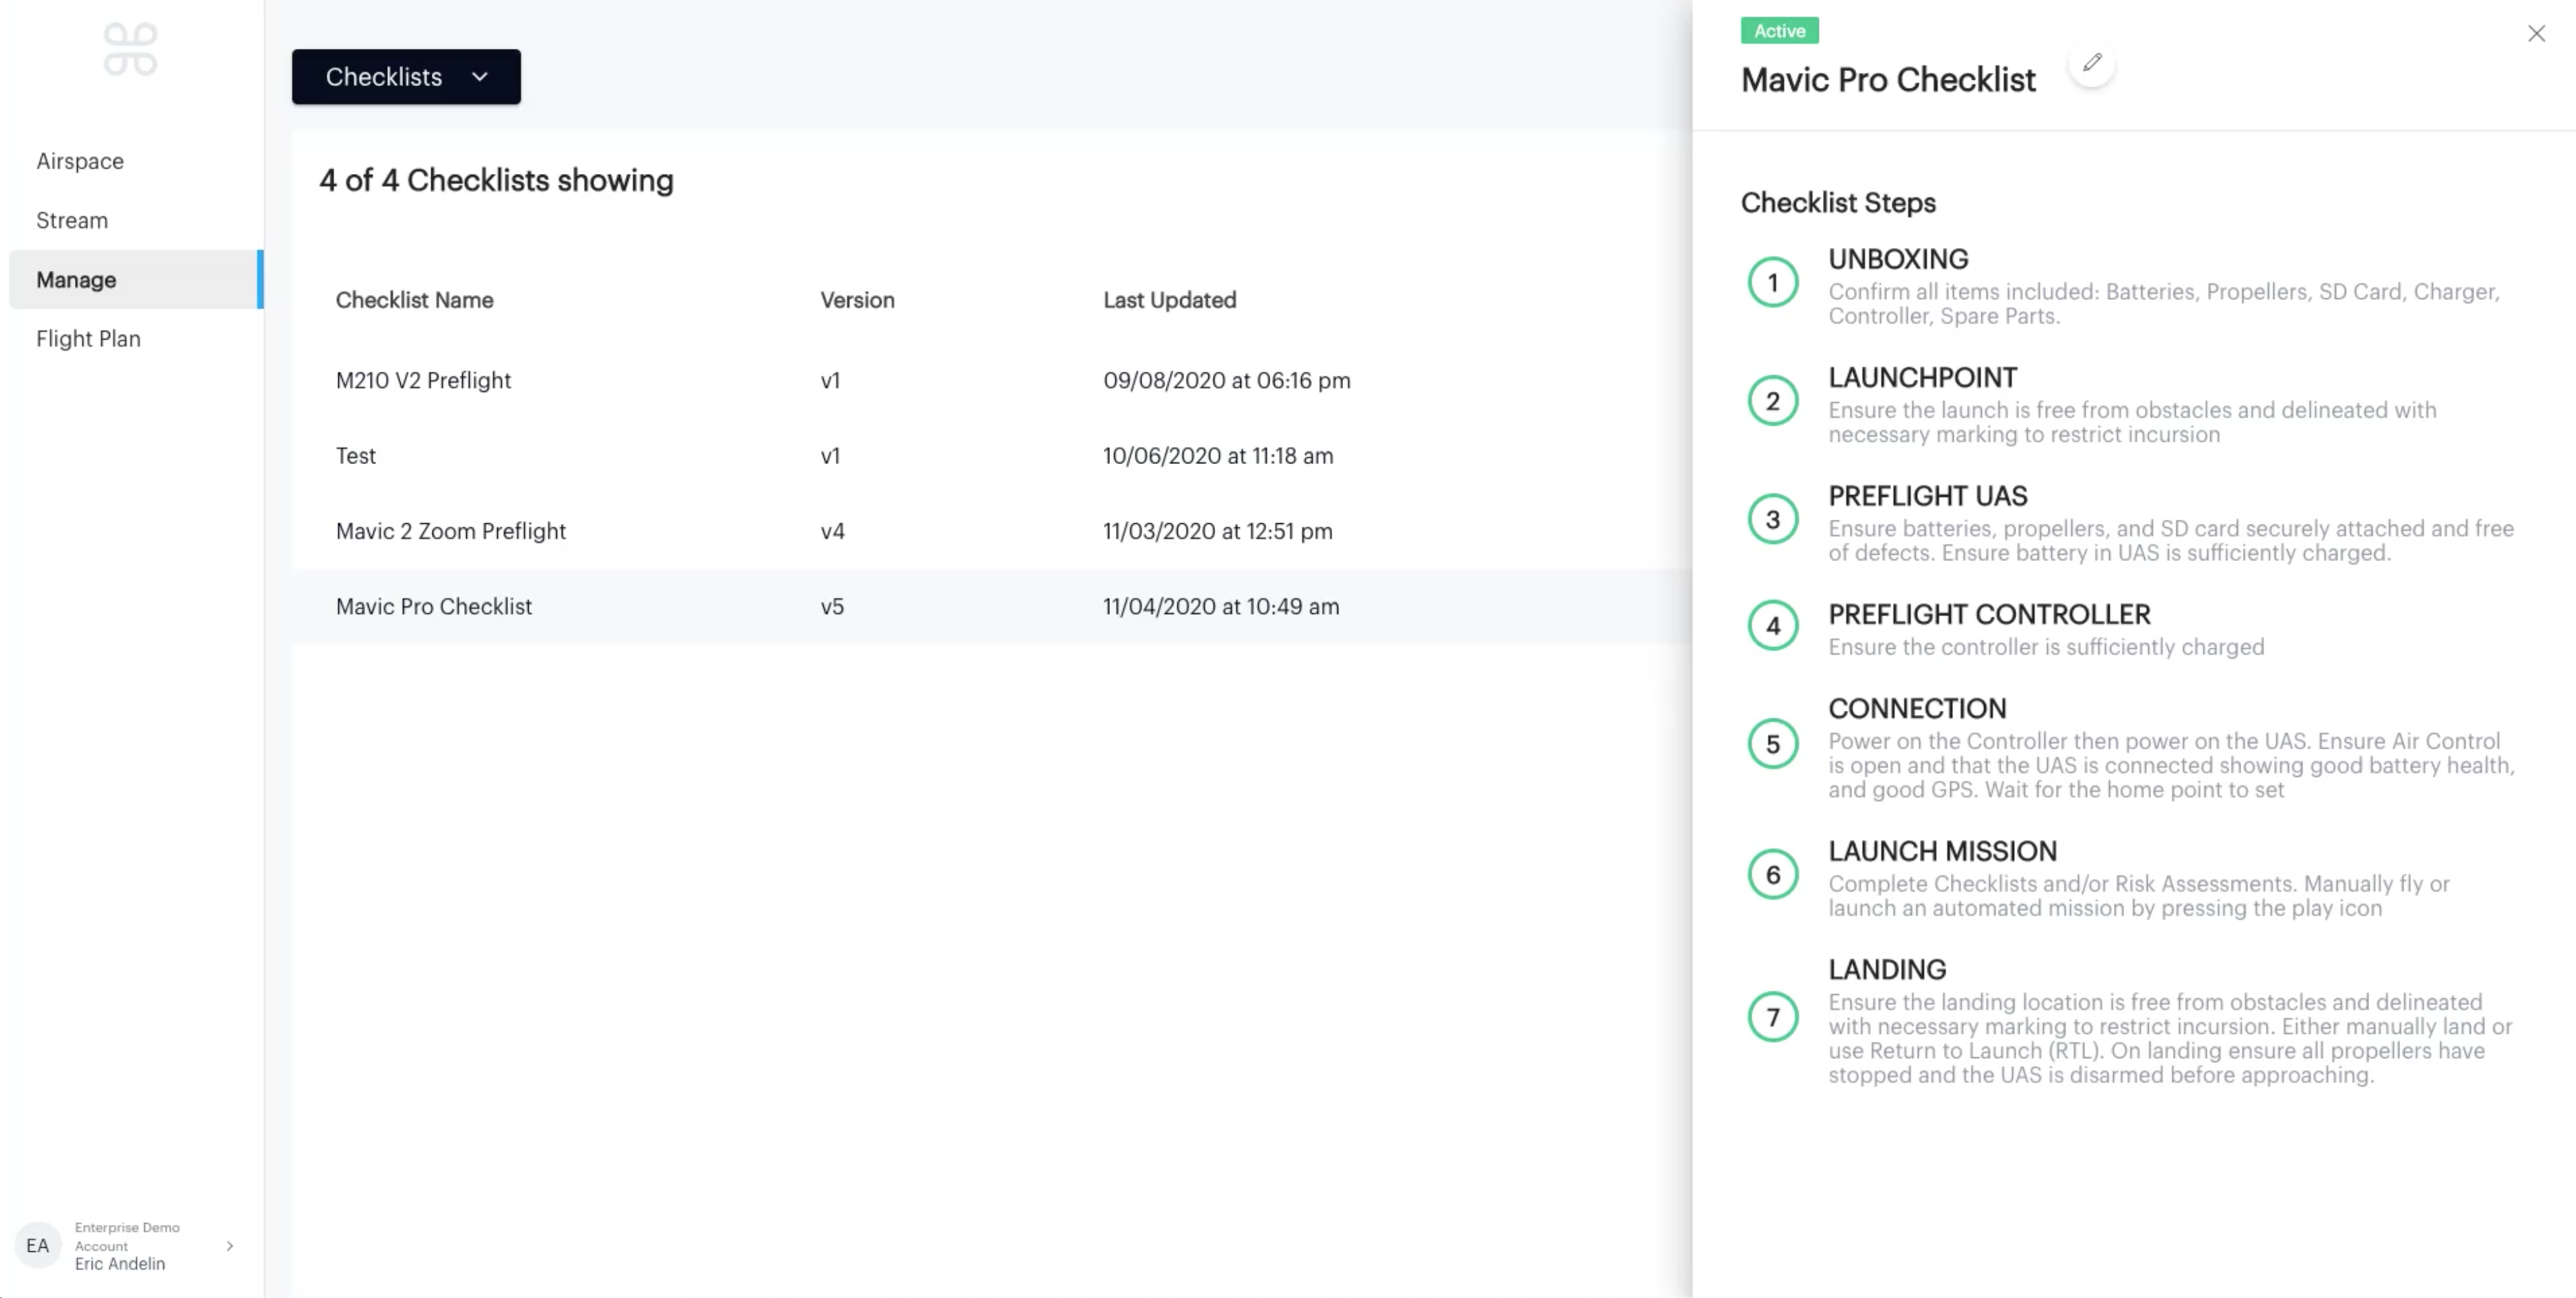Click the CONNECTION step title
2576x1298 pixels.
pyautogui.click(x=1917, y=708)
